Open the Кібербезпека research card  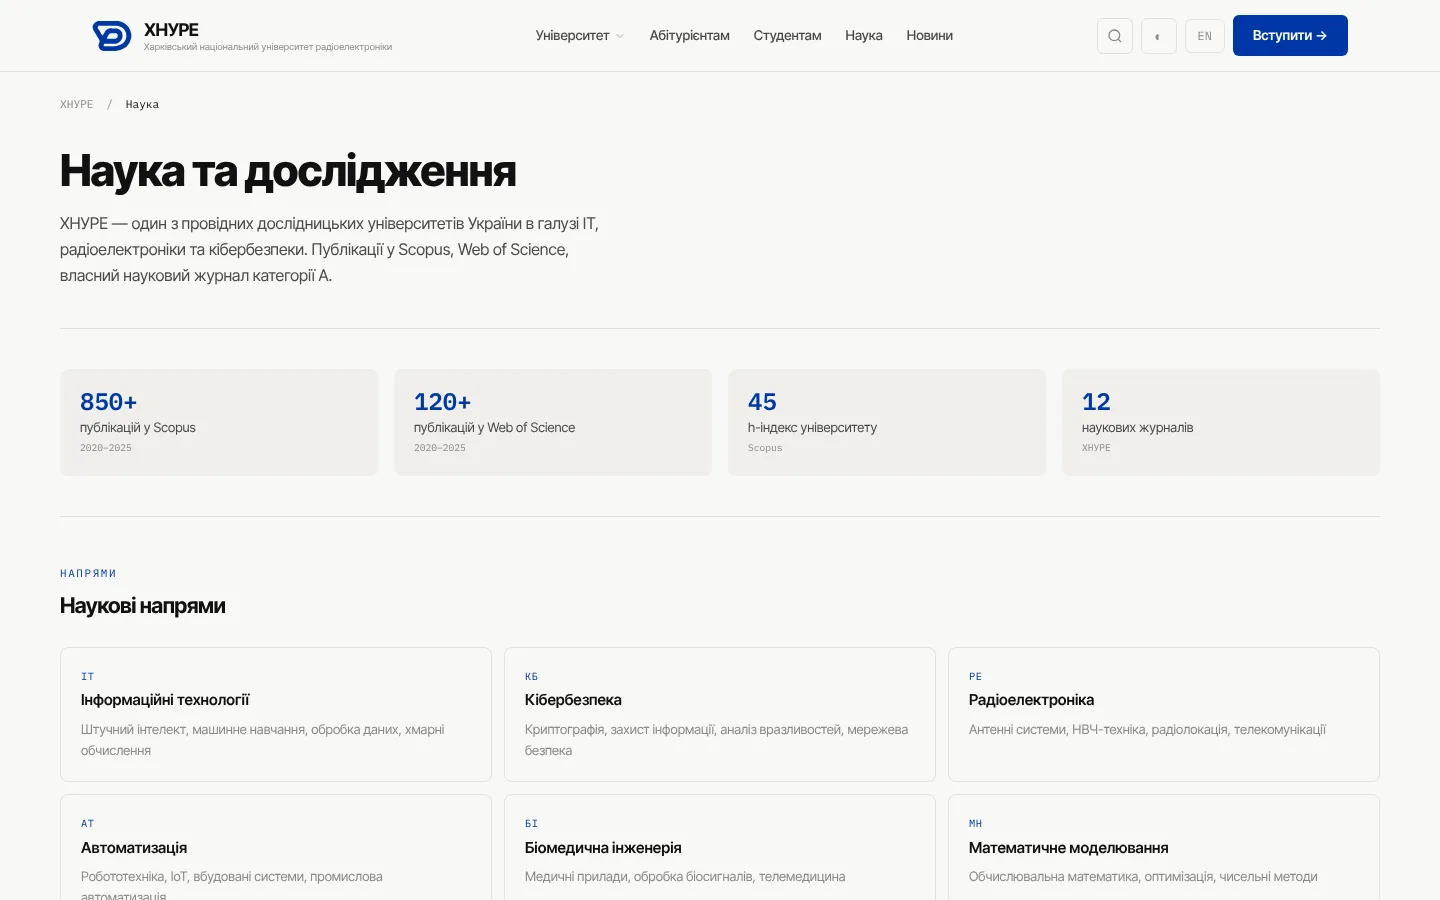[720, 714]
